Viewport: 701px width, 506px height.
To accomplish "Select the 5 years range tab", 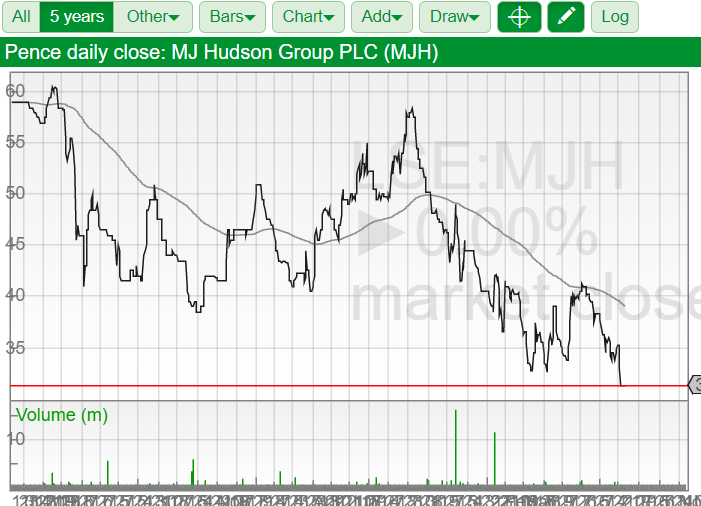I will tap(76, 17).
